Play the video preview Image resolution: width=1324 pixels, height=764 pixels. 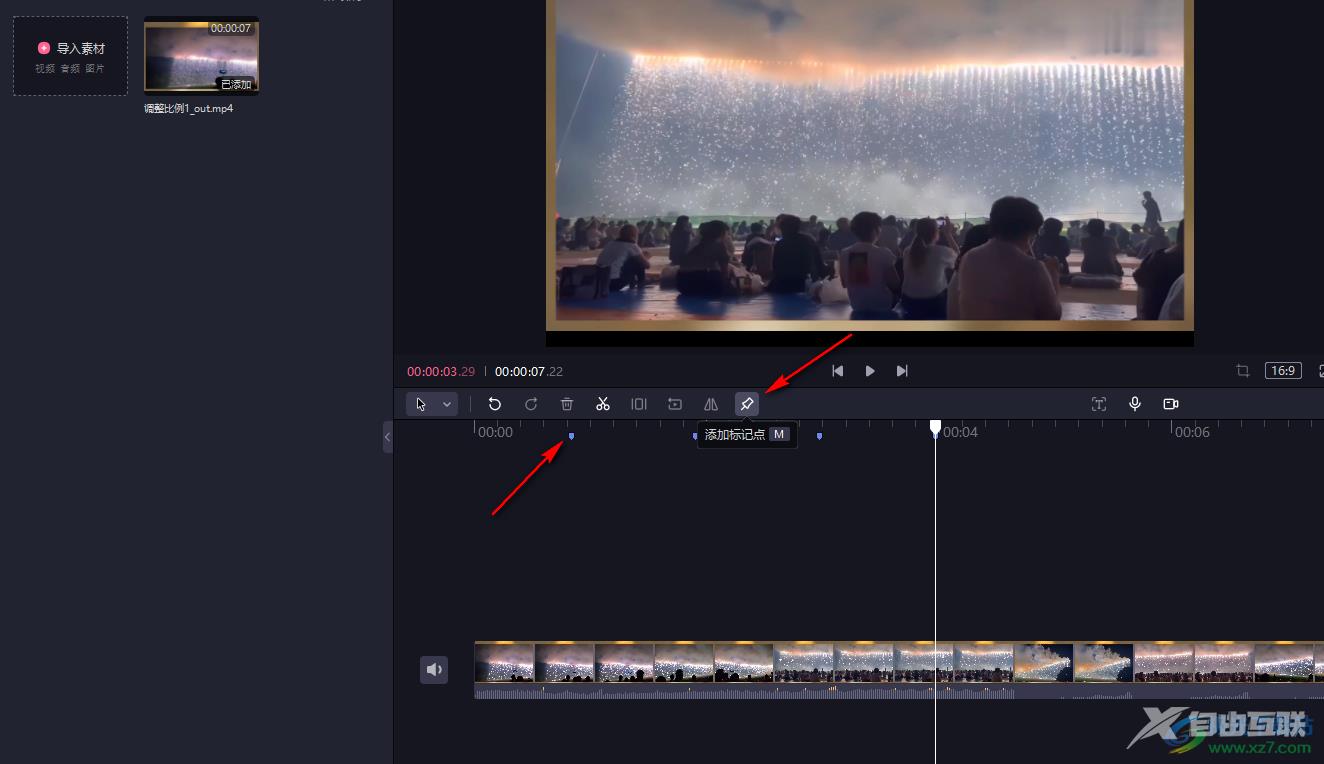coord(870,371)
